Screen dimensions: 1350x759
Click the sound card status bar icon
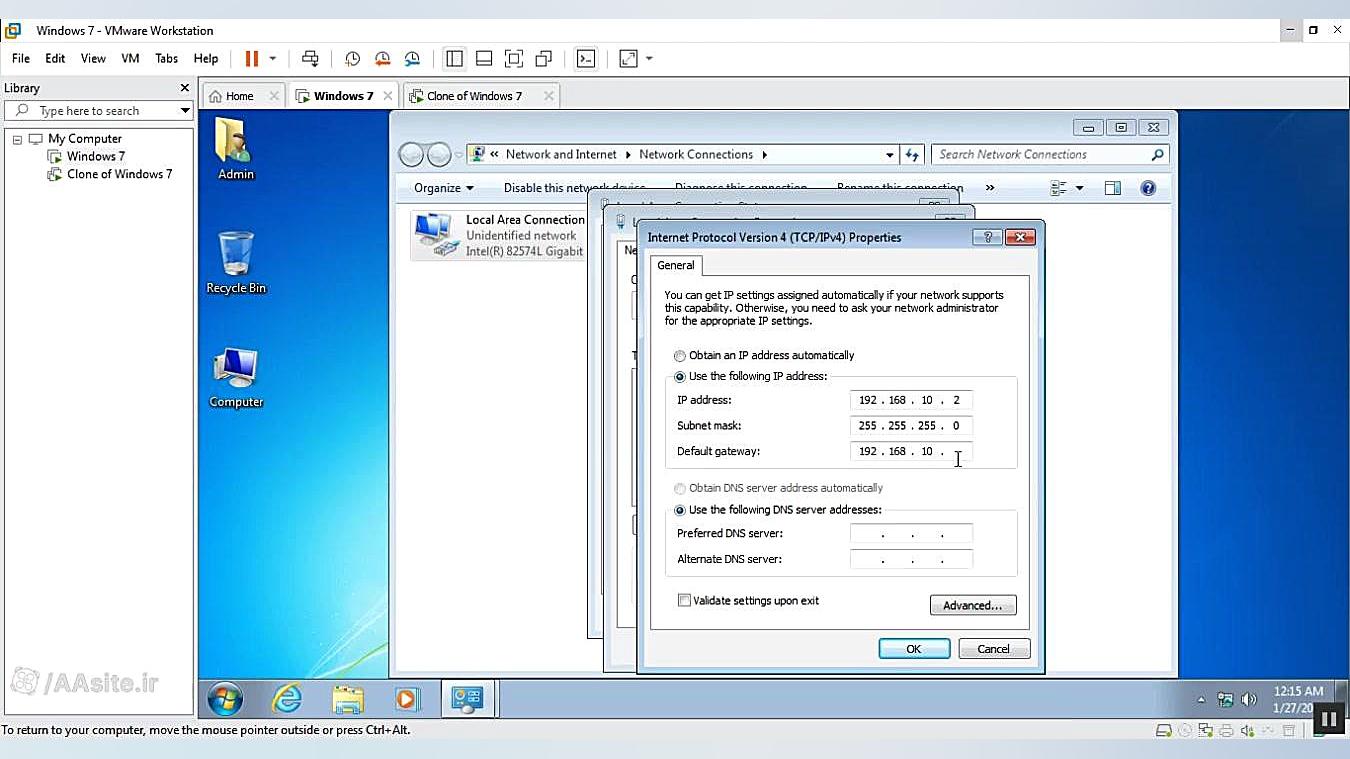(x=1248, y=731)
